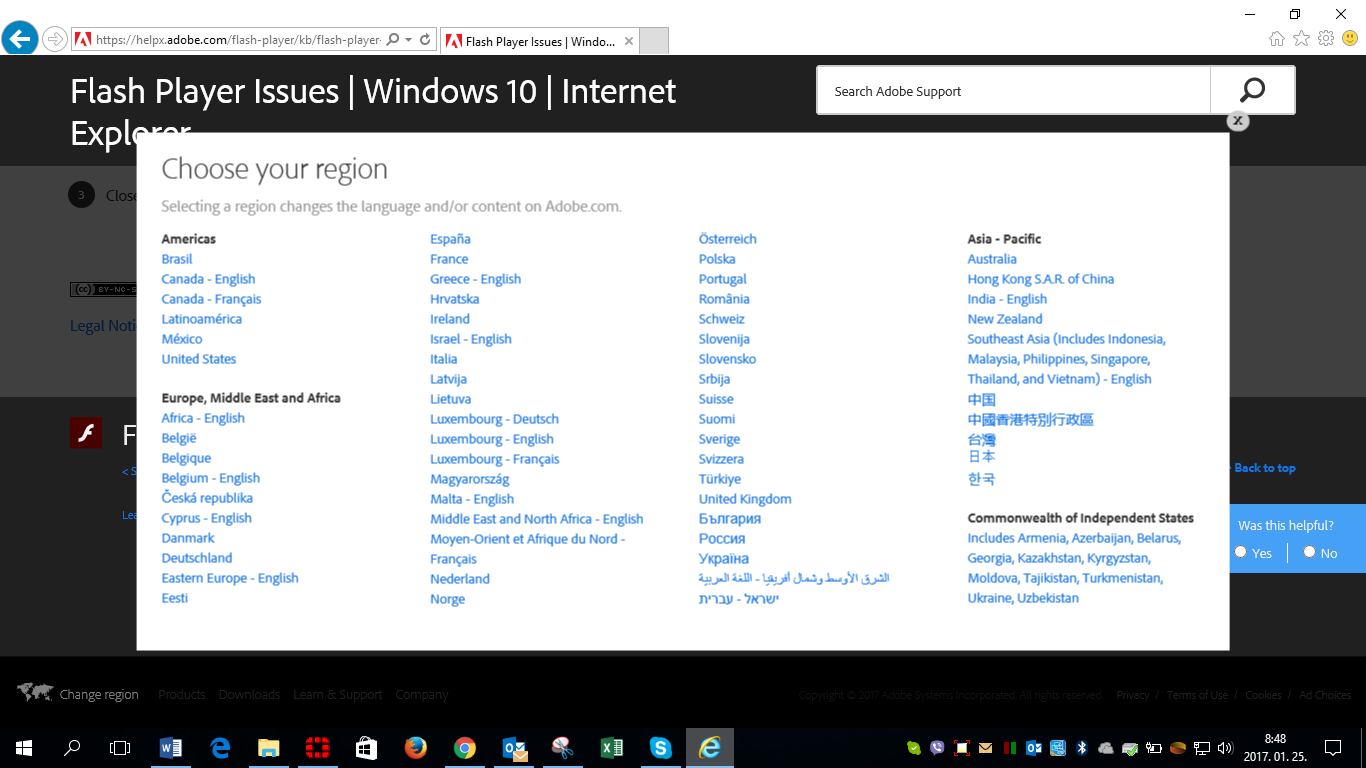Refresh the page using the address bar icon
Viewport: 1366px width, 768px height.
click(425, 40)
